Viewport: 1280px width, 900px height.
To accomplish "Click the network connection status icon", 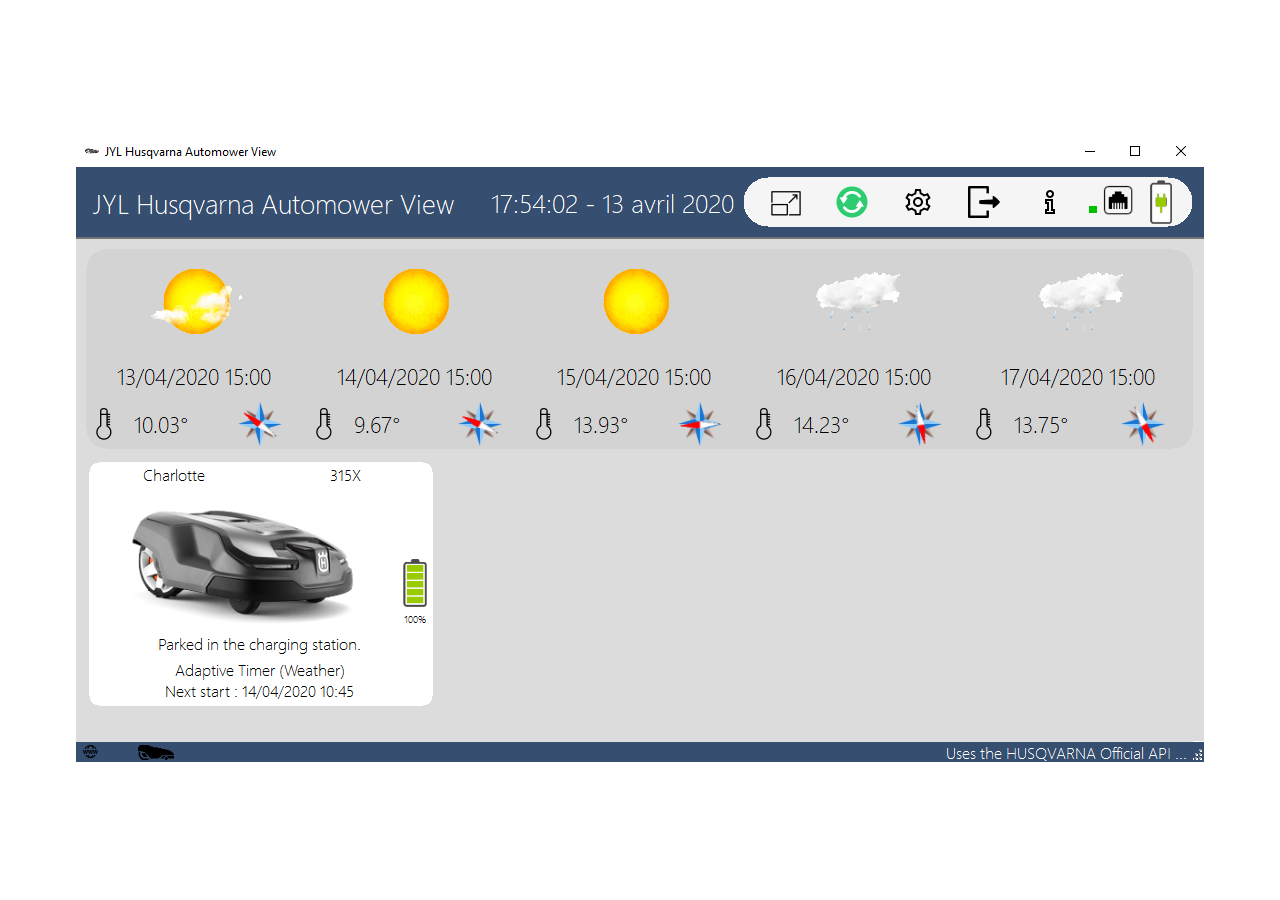I will point(1118,200).
